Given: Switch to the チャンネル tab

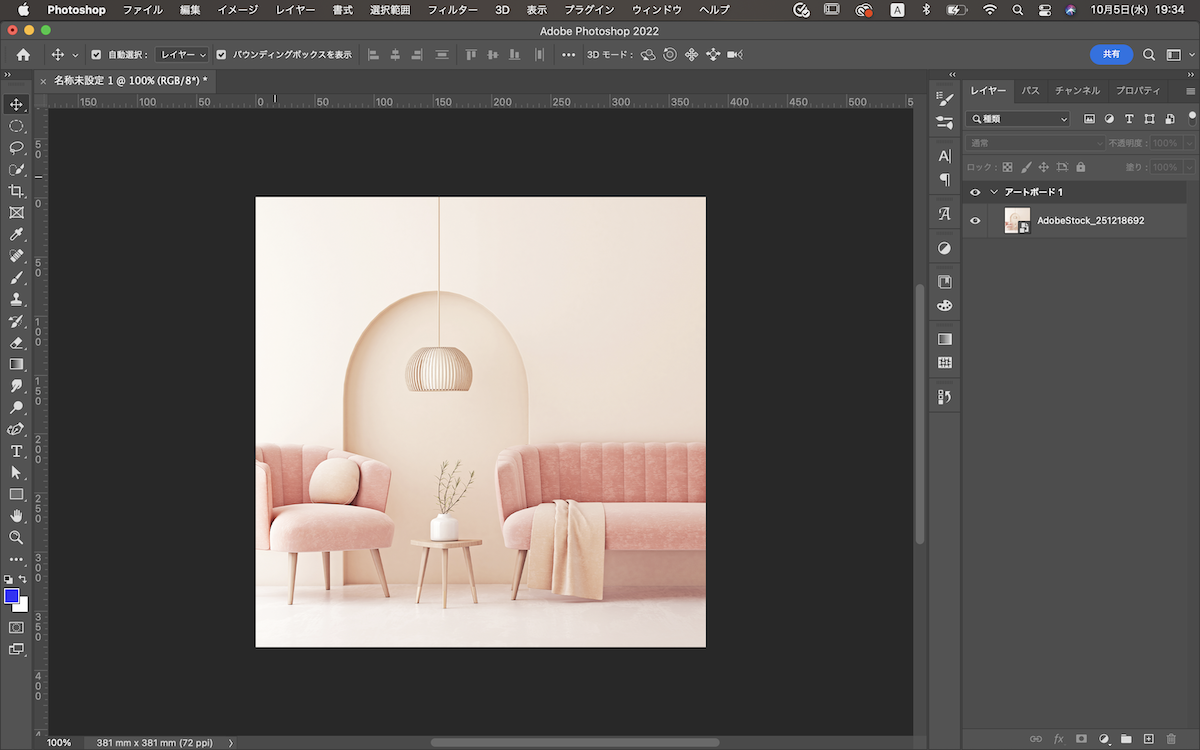Looking at the screenshot, I should [1077, 91].
